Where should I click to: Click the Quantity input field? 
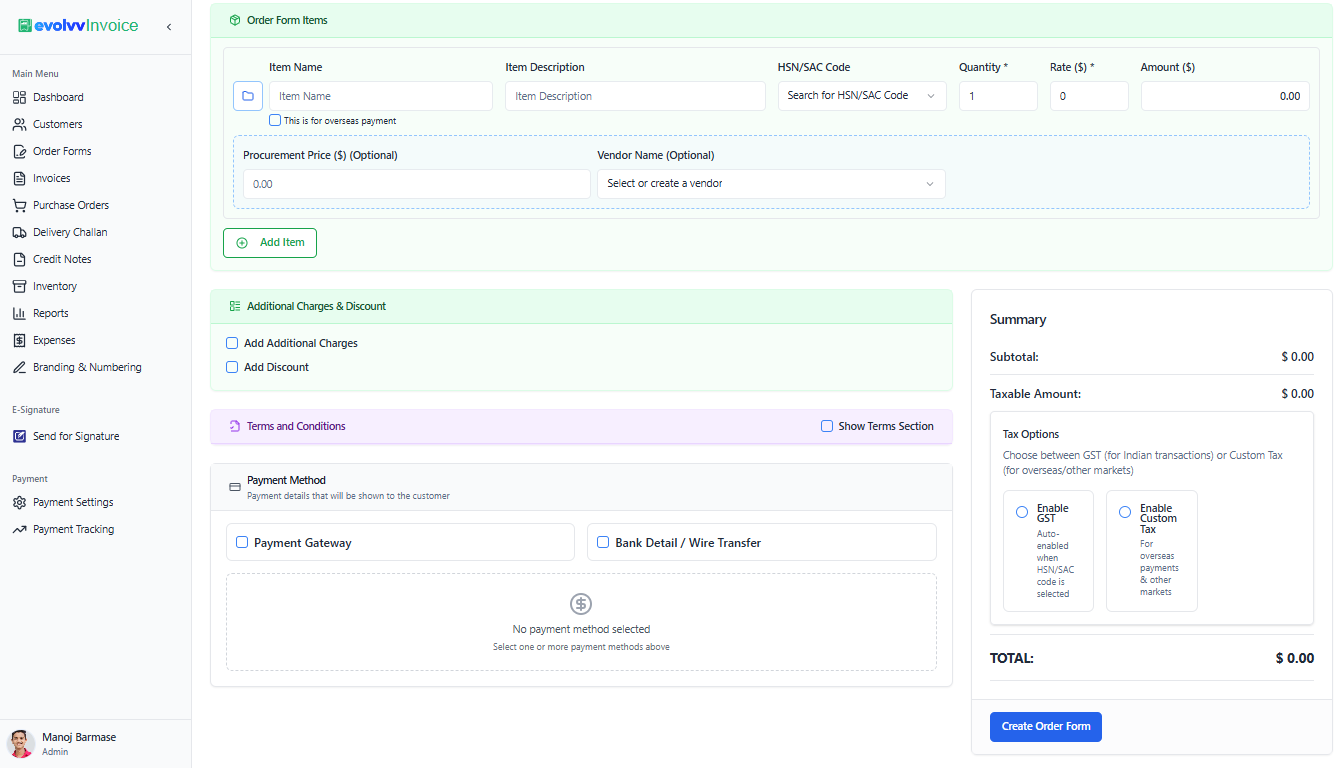pyautogui.click(x=998, y=96)
